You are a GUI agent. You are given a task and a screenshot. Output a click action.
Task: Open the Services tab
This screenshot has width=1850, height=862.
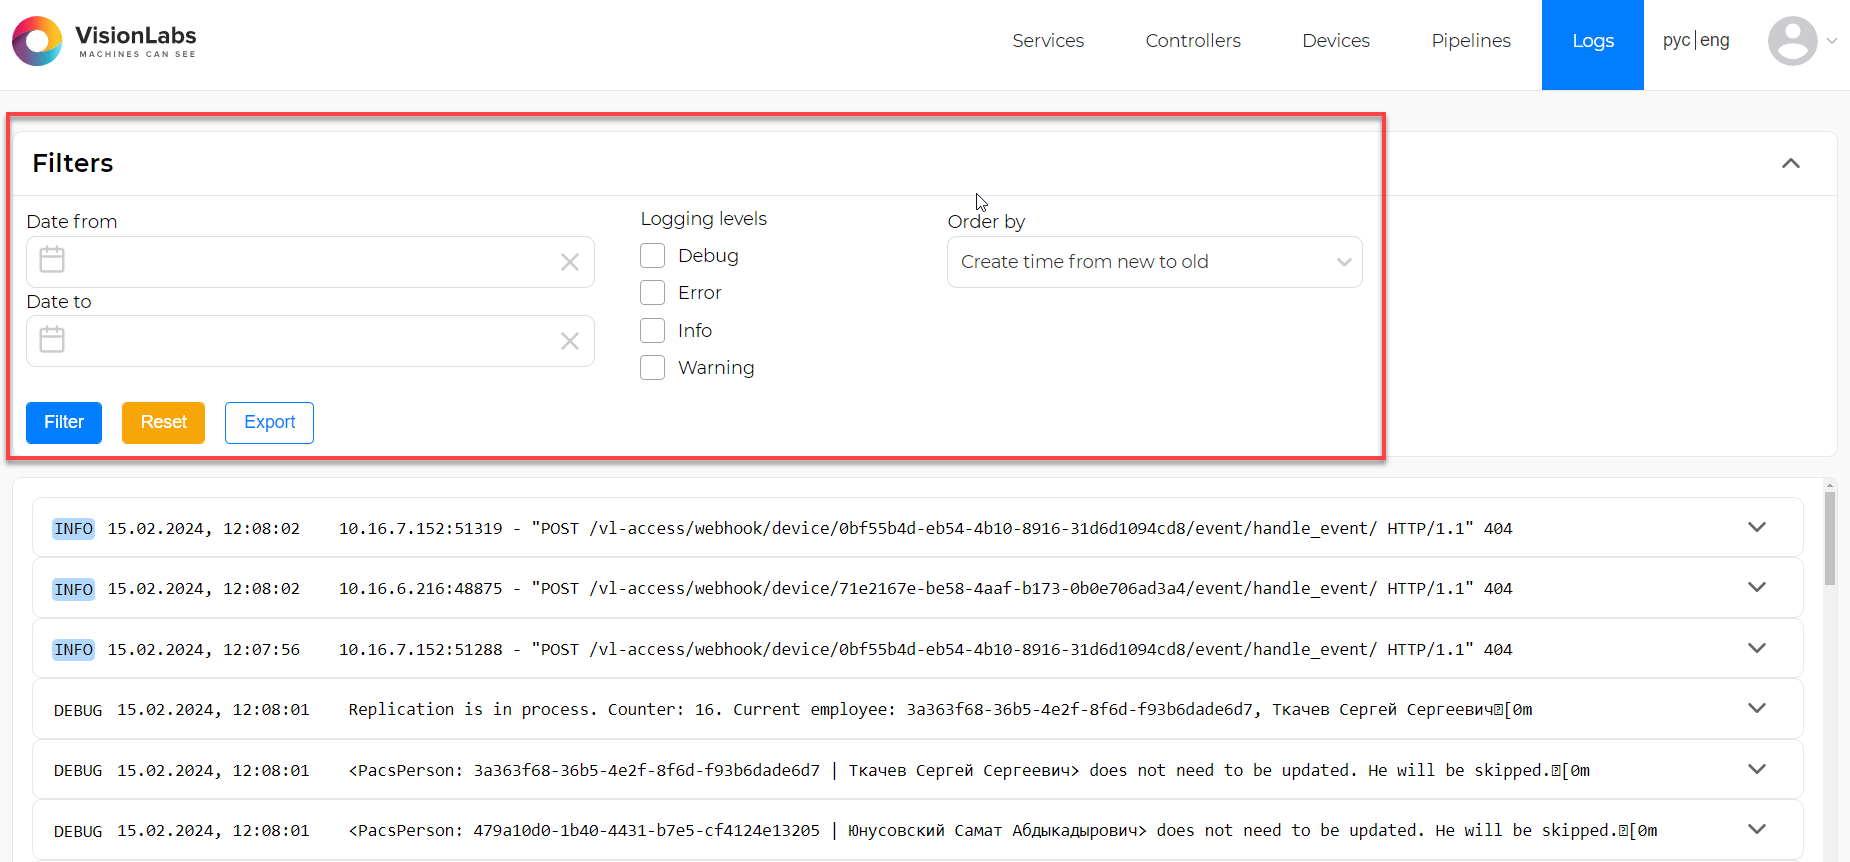coord(1048,41)
